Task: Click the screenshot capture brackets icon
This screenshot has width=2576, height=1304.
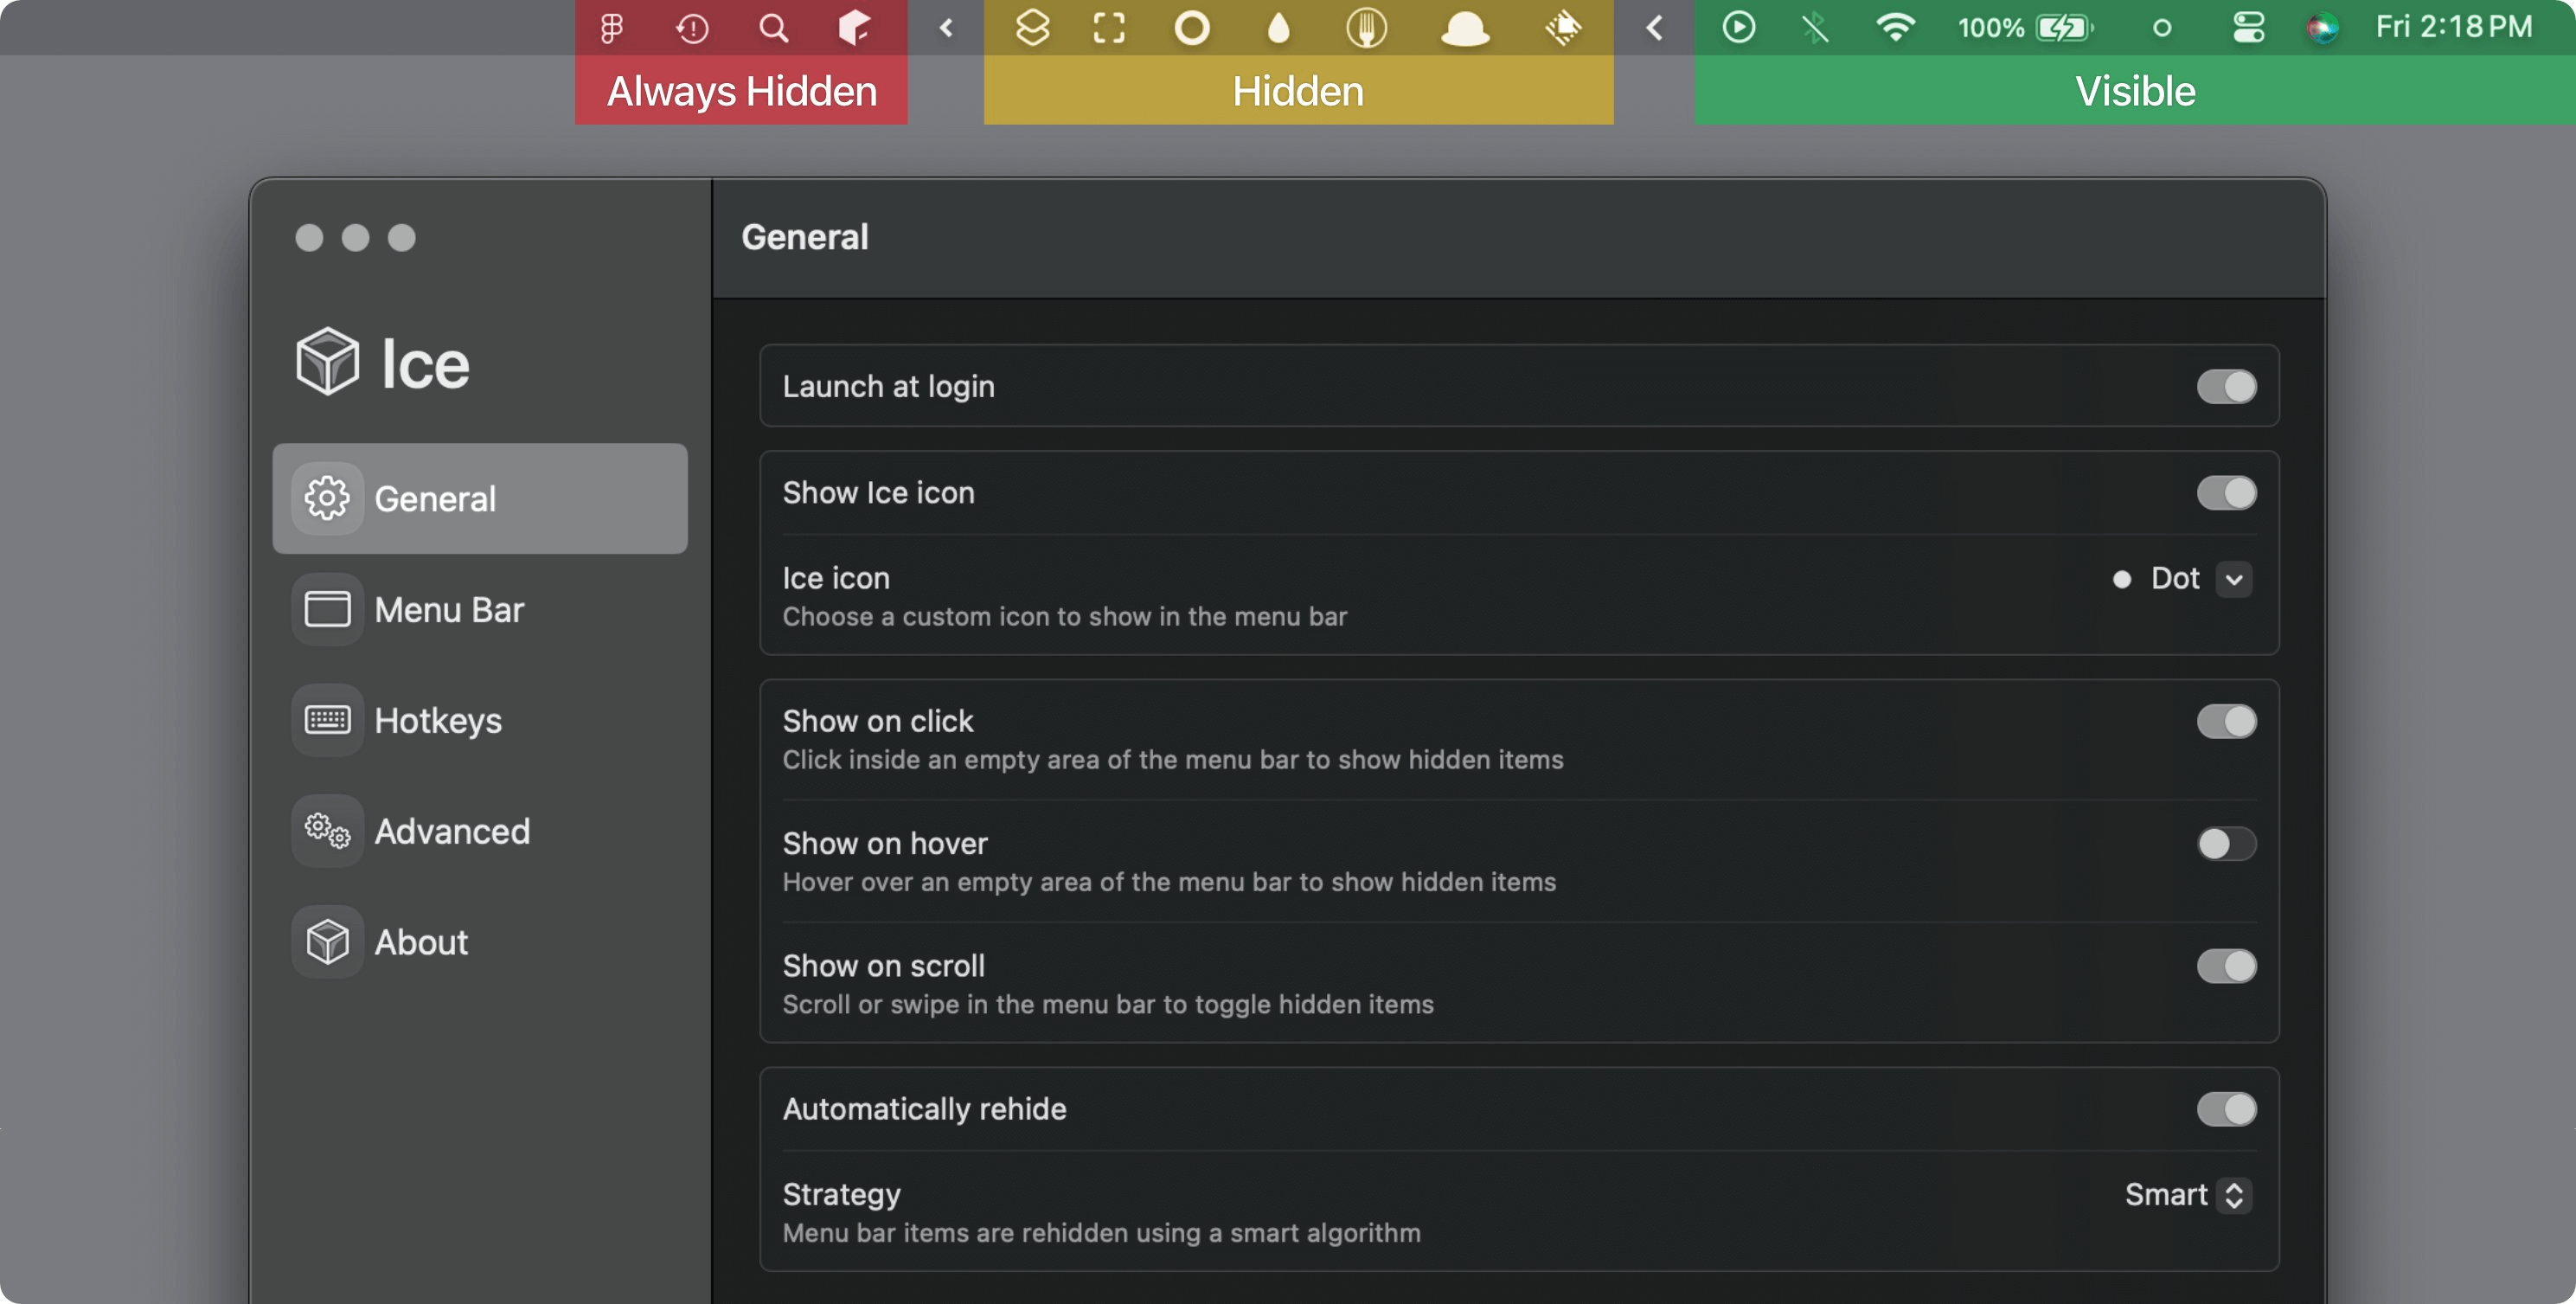Action: [x=1109, y=28]
